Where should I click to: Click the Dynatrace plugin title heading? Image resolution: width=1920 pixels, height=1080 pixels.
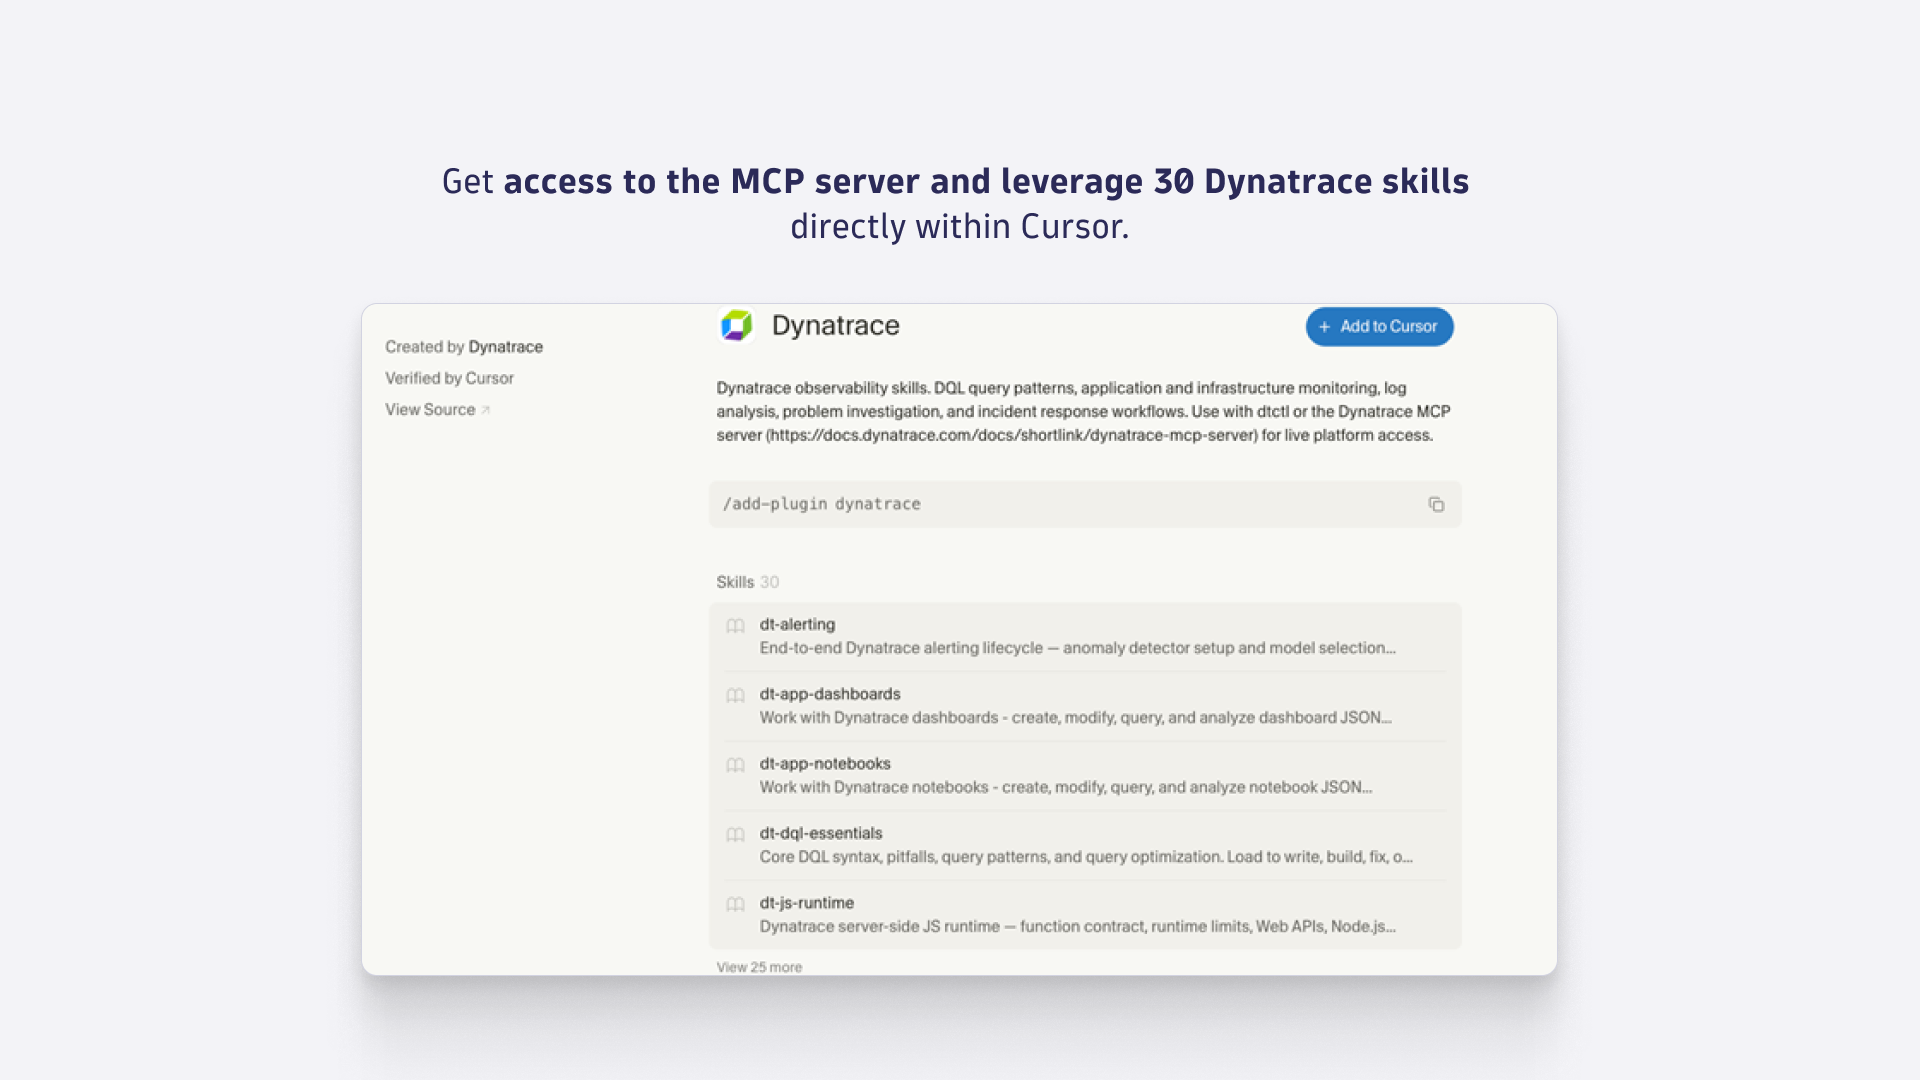click(835, 325)
